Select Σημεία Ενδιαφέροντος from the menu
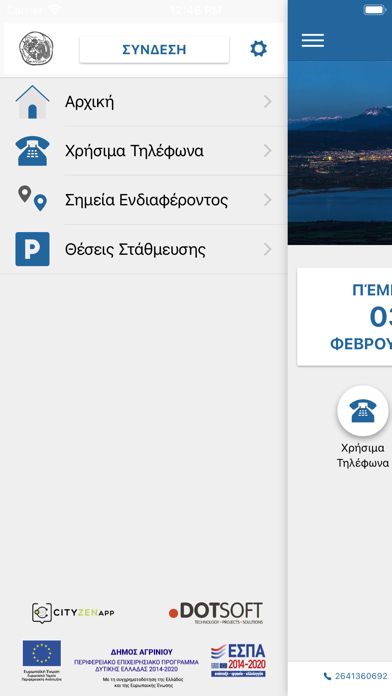Image resolution: width=392 pixels, height=696 pixels. (x=144, y=200)
